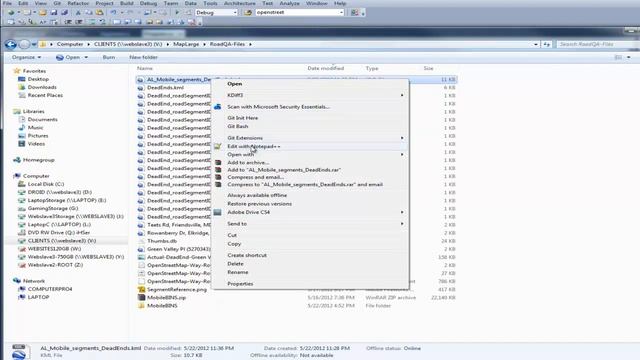
Task: Start debugging with the green play icon
Action: (177, 13)
